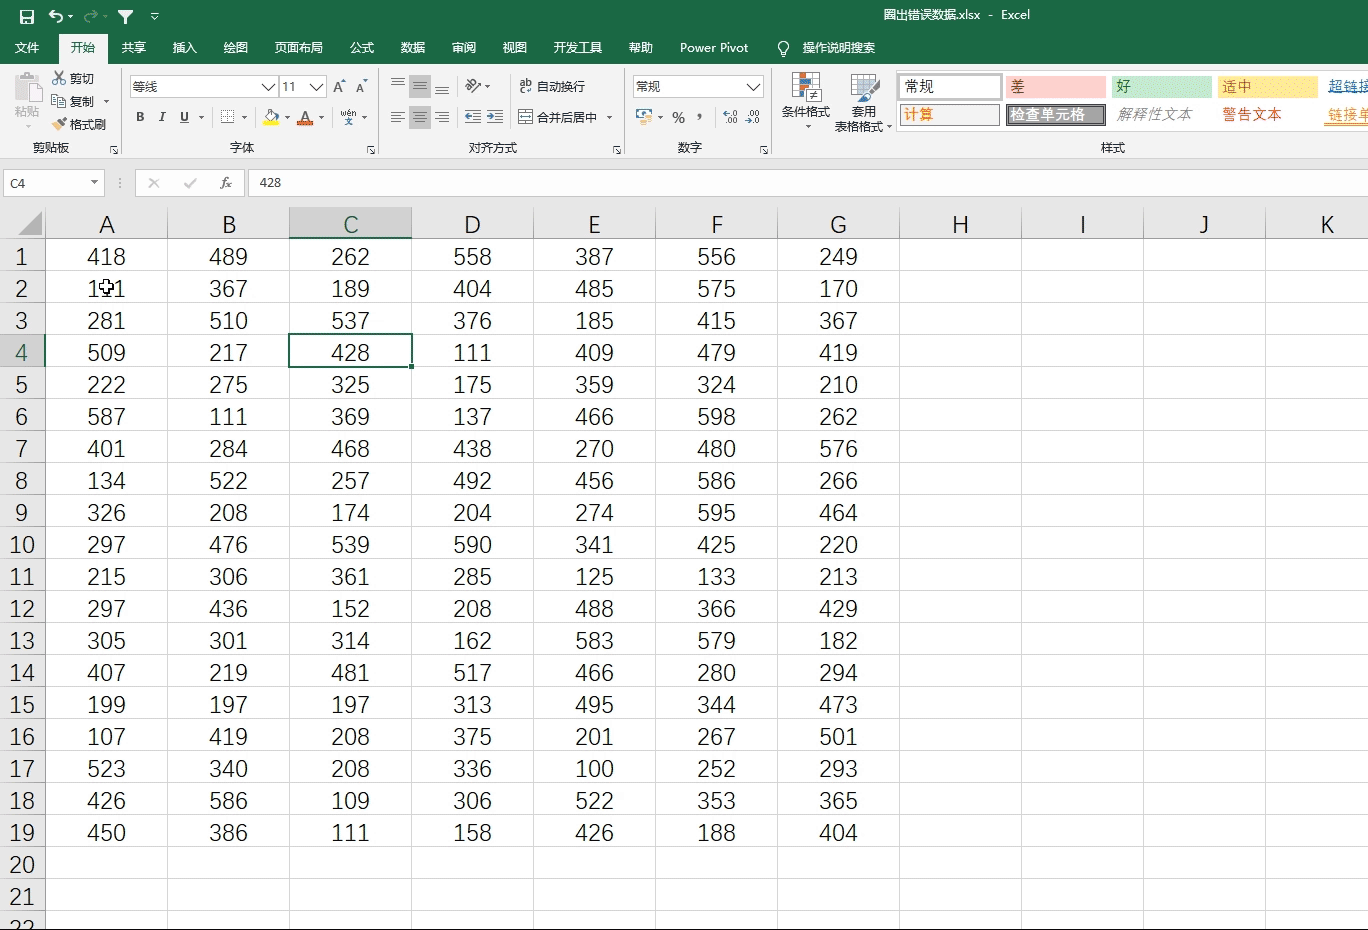Click Merge and Center button
The height and width of the screenshot is (930, 1368).
(558, 117)
